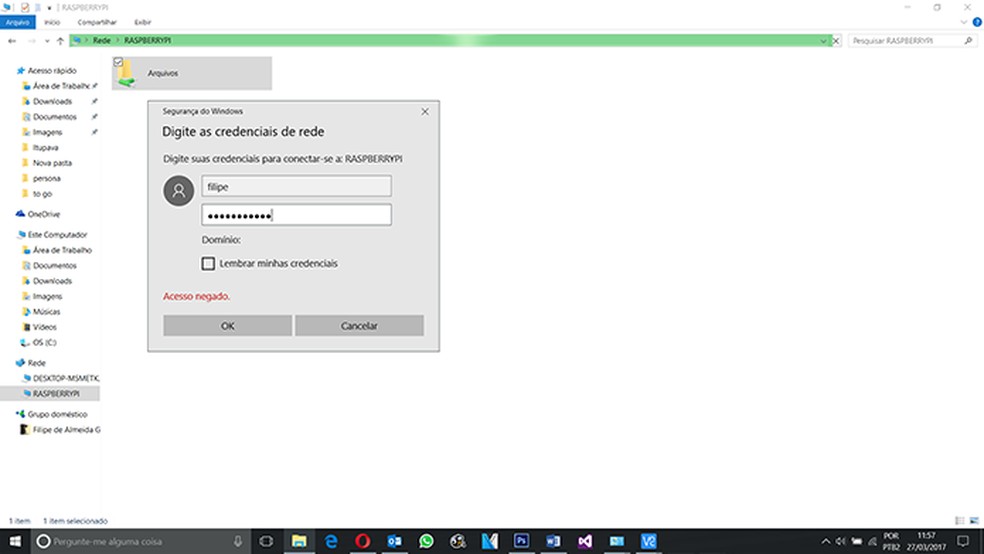The height and width of the screenshot is (554, 984).
Task: Open Task View on the taskbar
Action: click(x=266, y=541)
